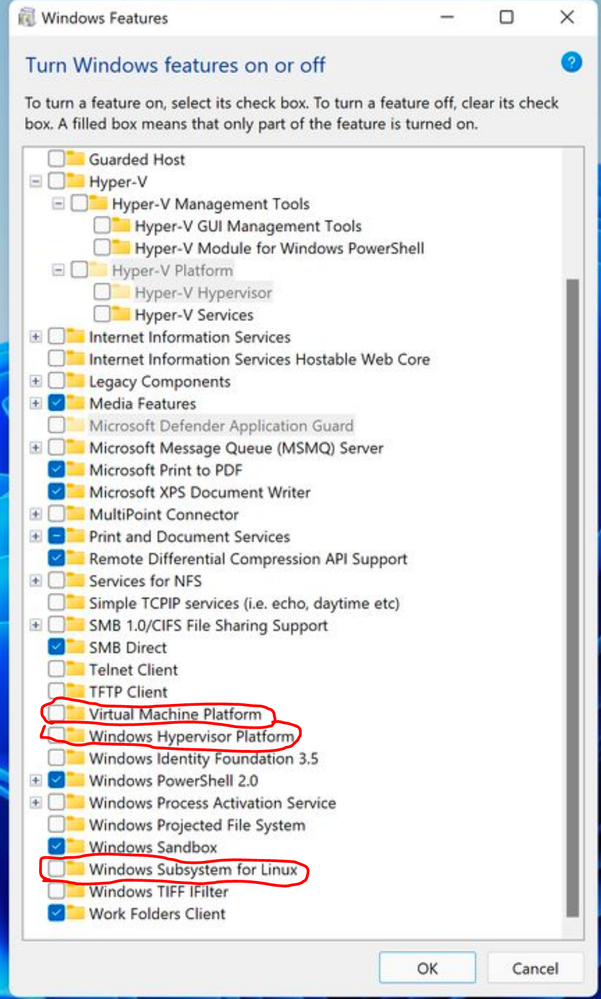Enable the Virtual Machine Platform checkbox
This screenshot has height=999, width=601.
57,714
